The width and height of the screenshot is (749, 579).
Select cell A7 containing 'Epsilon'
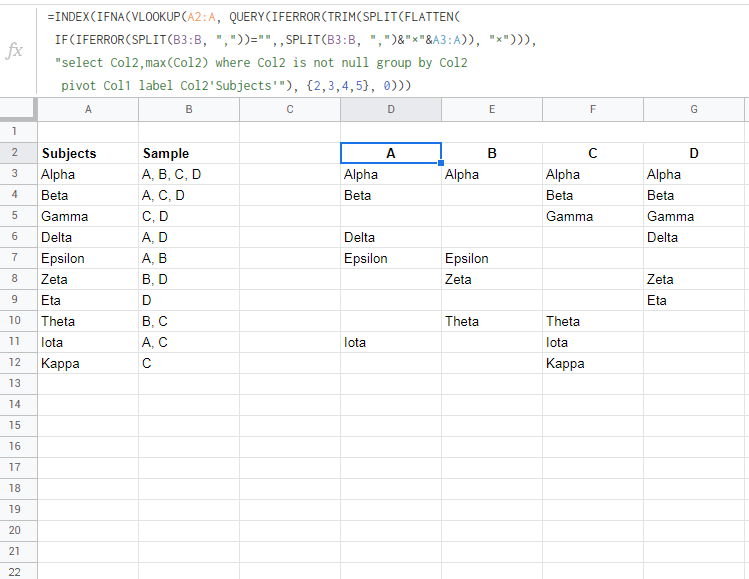[x=88, y=258]
